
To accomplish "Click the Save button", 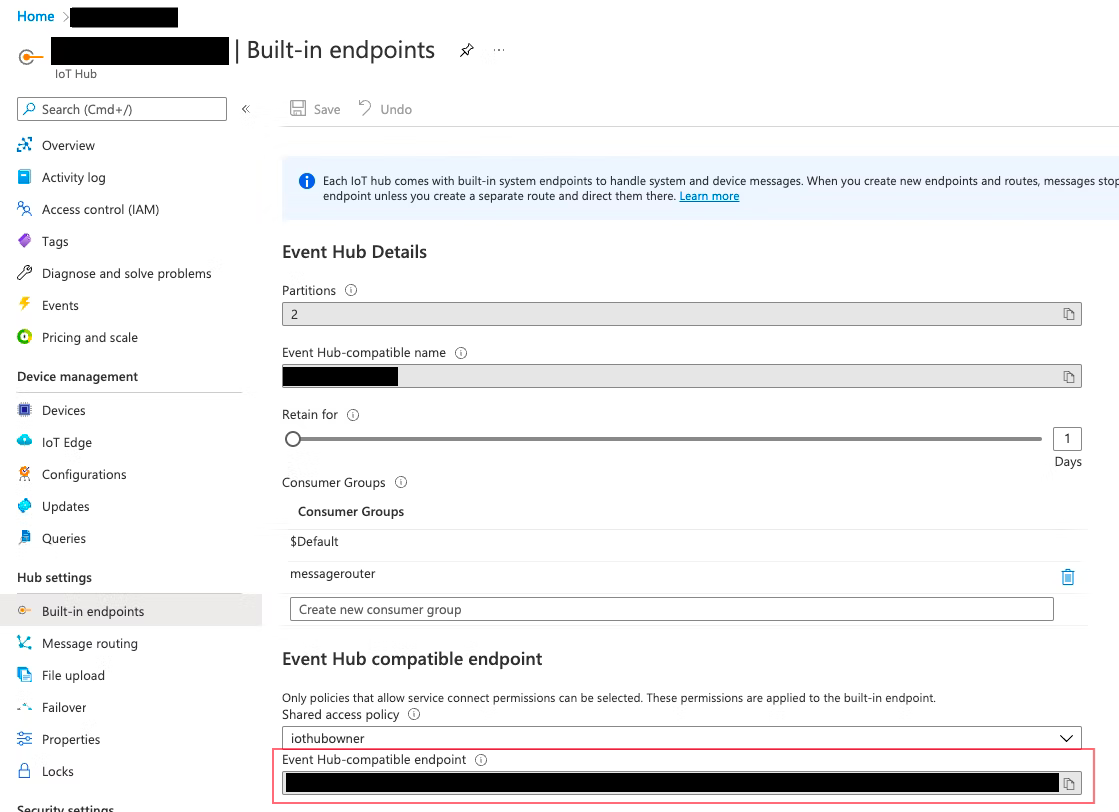I will pos(315,109).
